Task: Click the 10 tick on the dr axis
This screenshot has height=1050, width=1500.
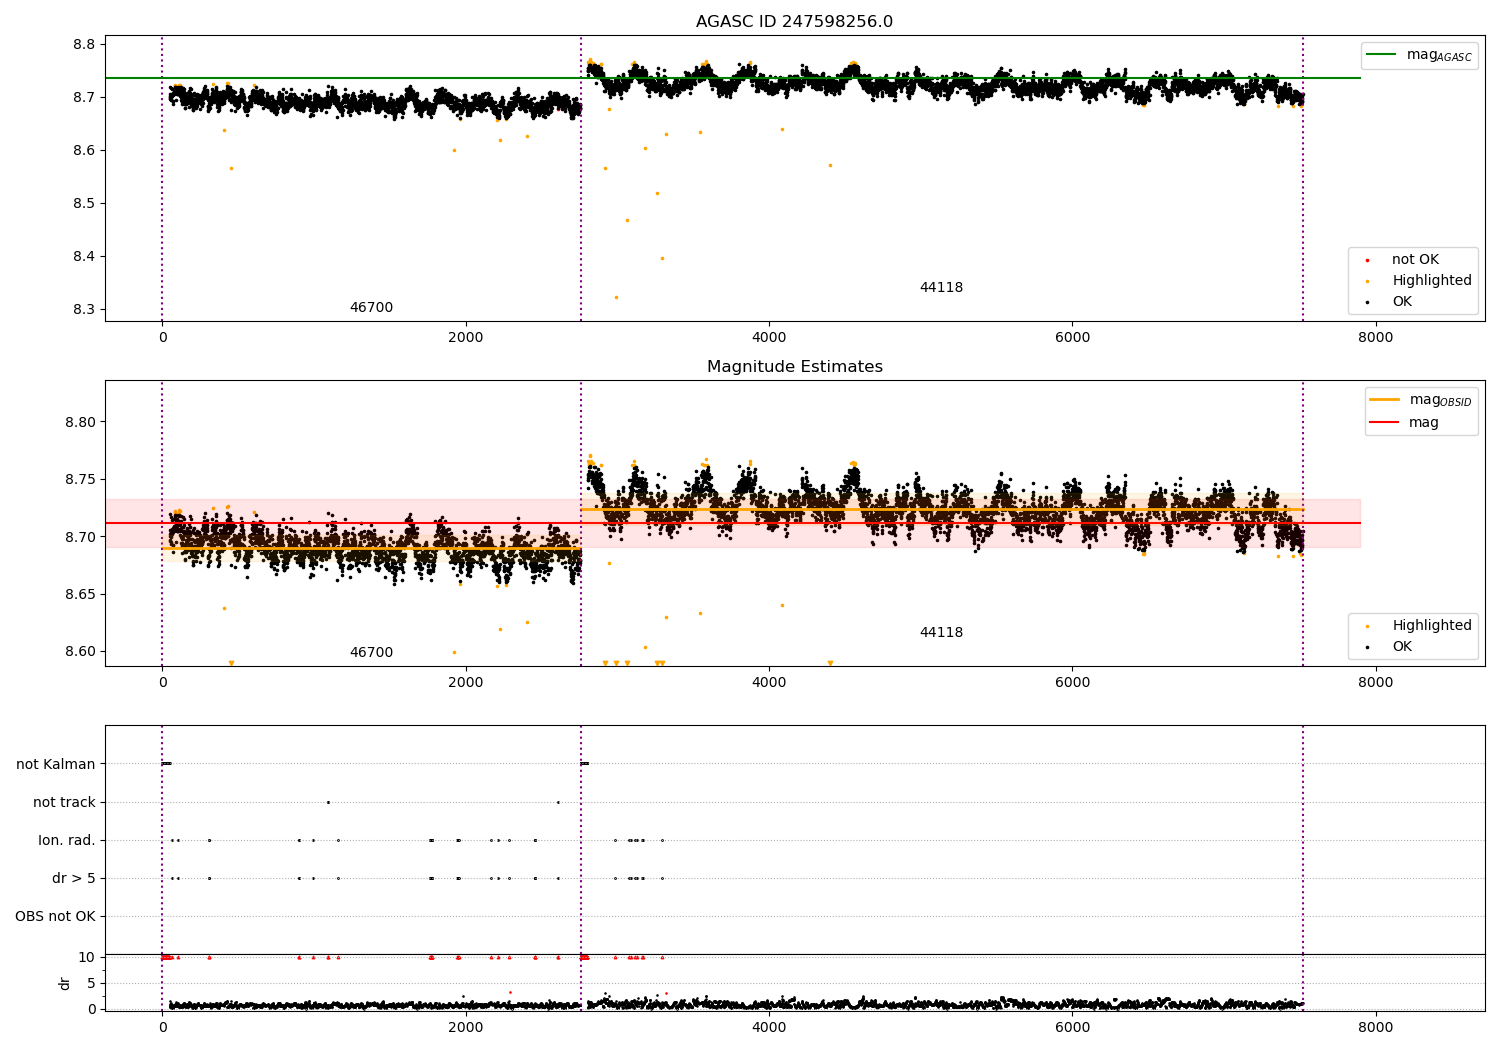Action: pyautogui.click(x=87, y=957)
